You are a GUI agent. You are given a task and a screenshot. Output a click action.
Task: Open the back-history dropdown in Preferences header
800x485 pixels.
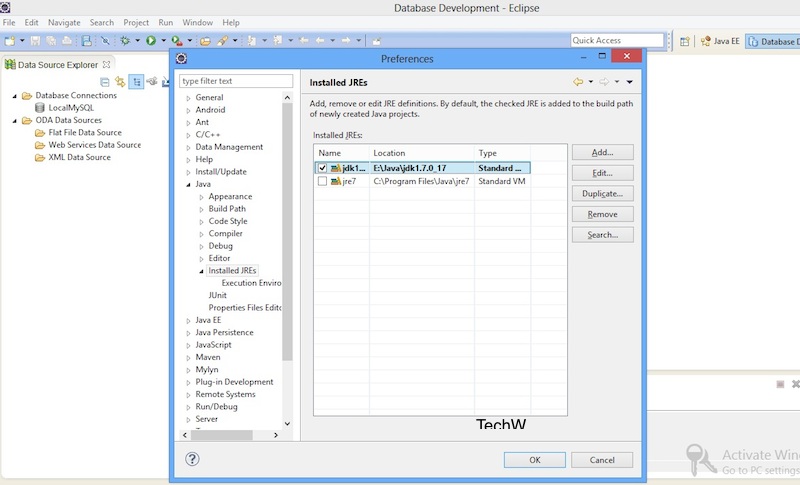click(591, 82)
